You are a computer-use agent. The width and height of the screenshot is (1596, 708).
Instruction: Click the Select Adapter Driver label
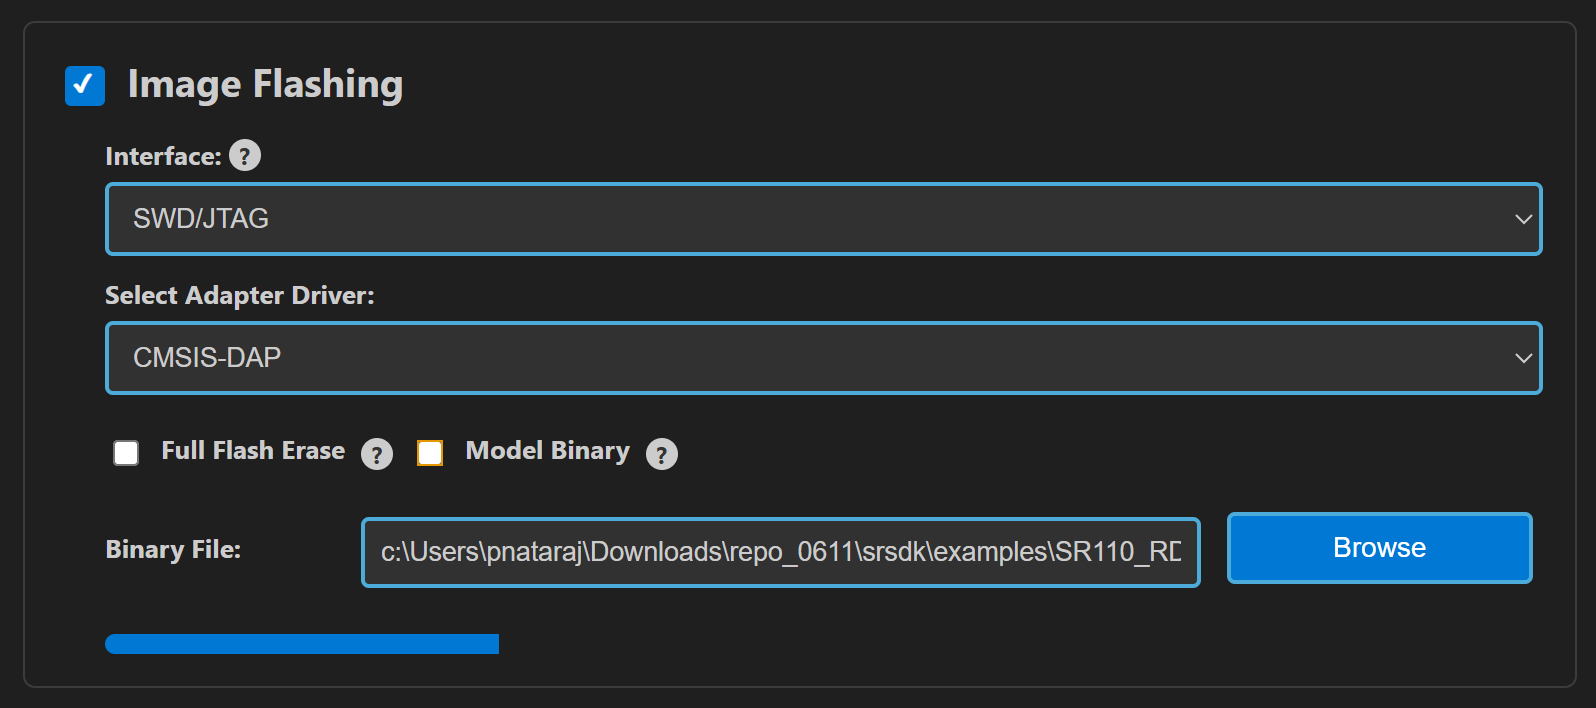pos(239,295)
